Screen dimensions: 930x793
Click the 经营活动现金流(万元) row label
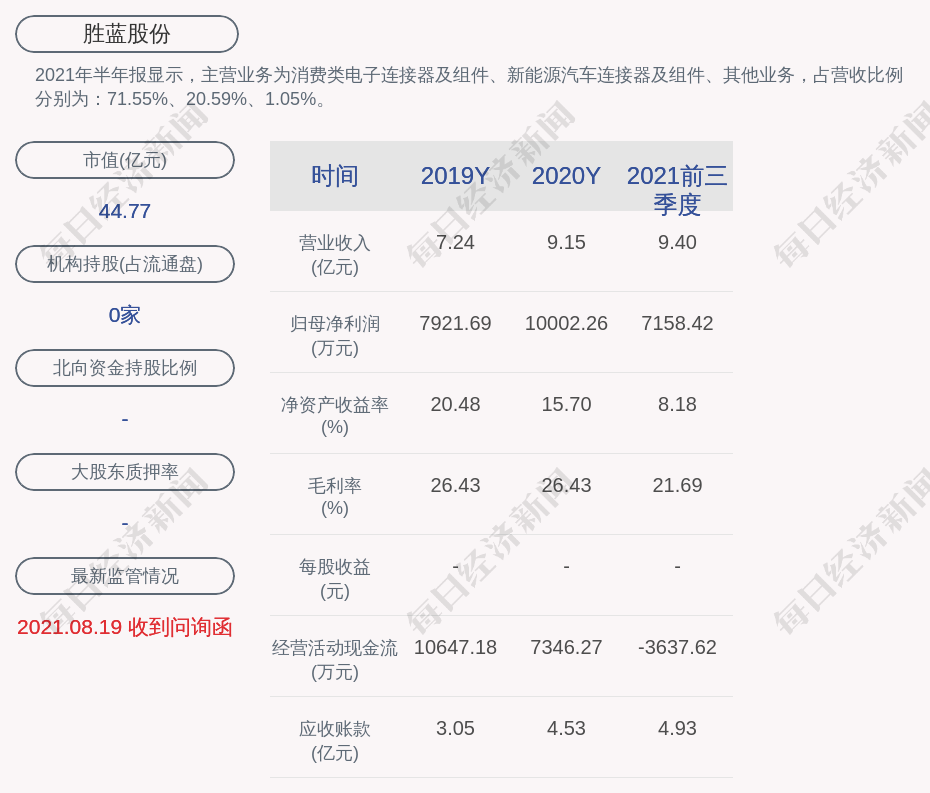[x=334, y=659]
